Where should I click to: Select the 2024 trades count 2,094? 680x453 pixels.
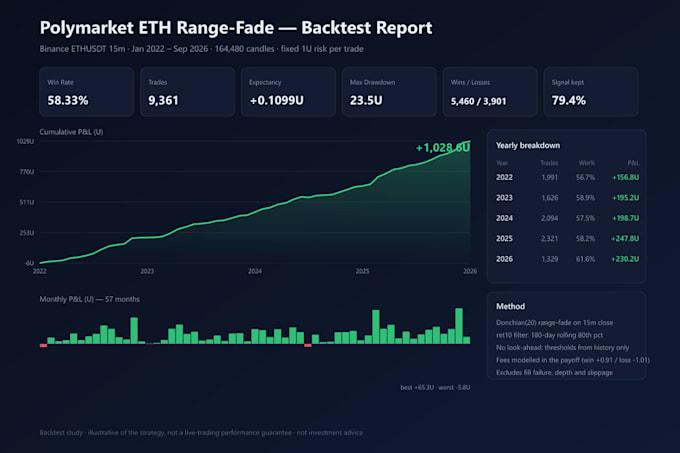tap(549, 218)
